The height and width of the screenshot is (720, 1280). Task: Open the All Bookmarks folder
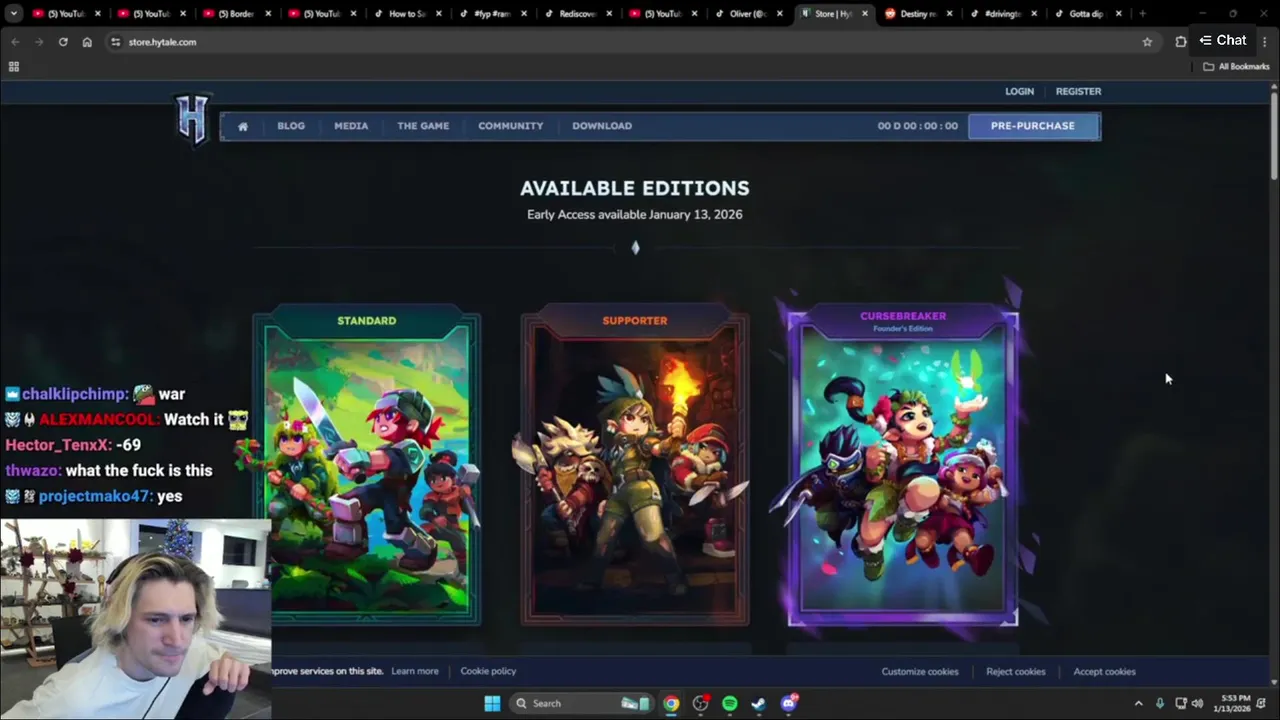(1236, 67)
